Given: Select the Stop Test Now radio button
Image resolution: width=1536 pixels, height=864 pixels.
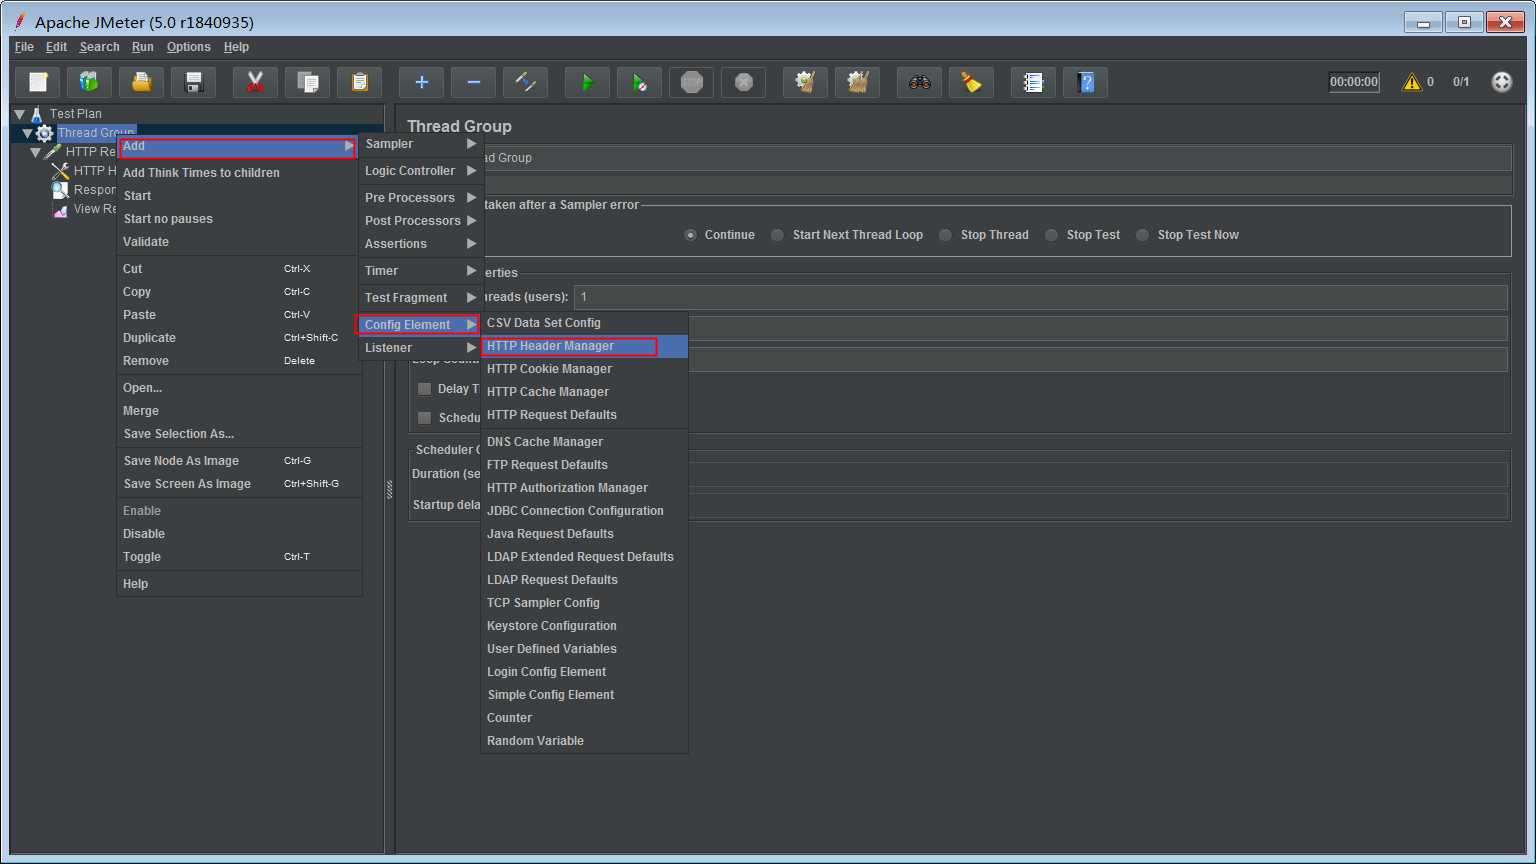Looking at the screenshot, I should point(1142,235).
